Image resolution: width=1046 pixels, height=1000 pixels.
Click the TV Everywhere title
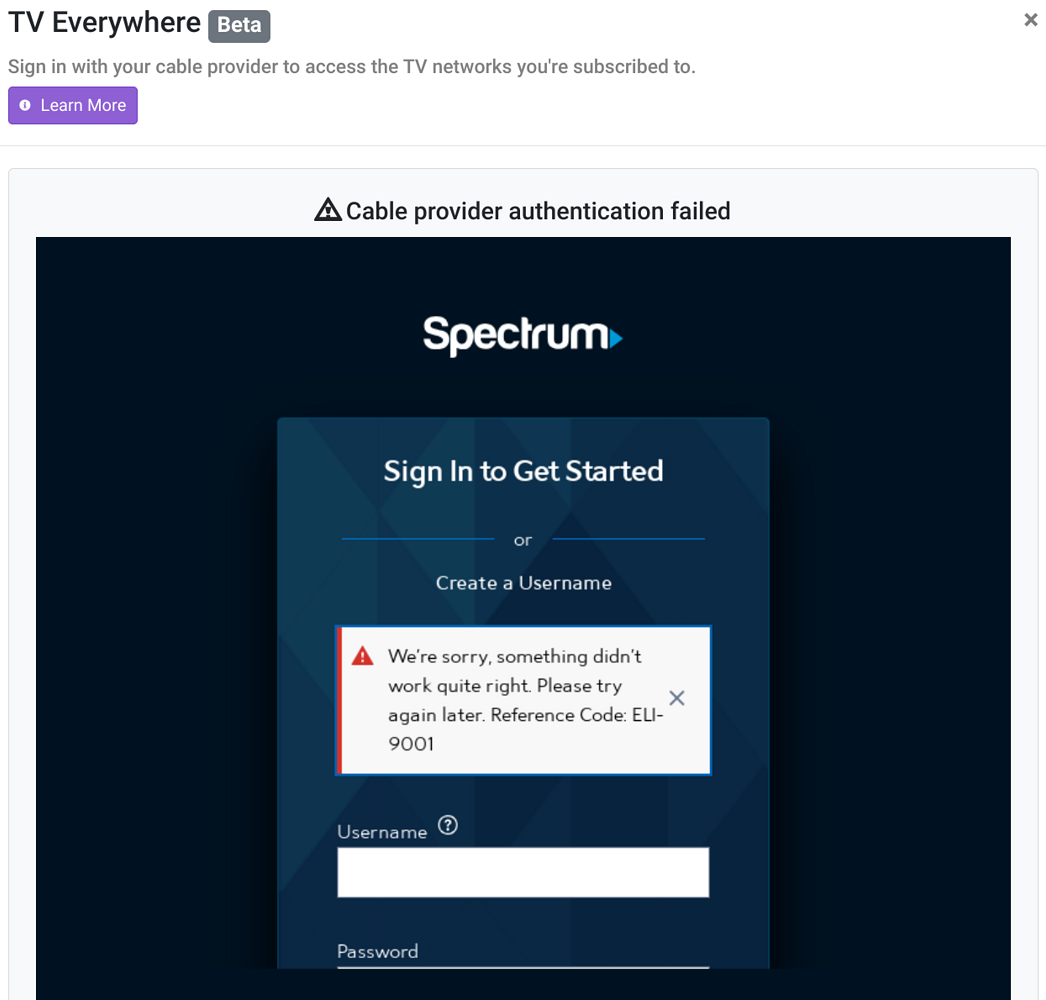coord(104,22)
